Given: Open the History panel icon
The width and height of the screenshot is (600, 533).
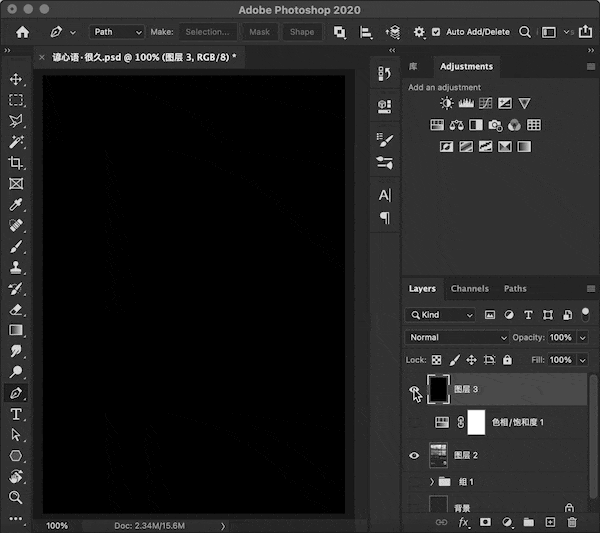Looking at the screenshot, I should click(x=385, y=73).
